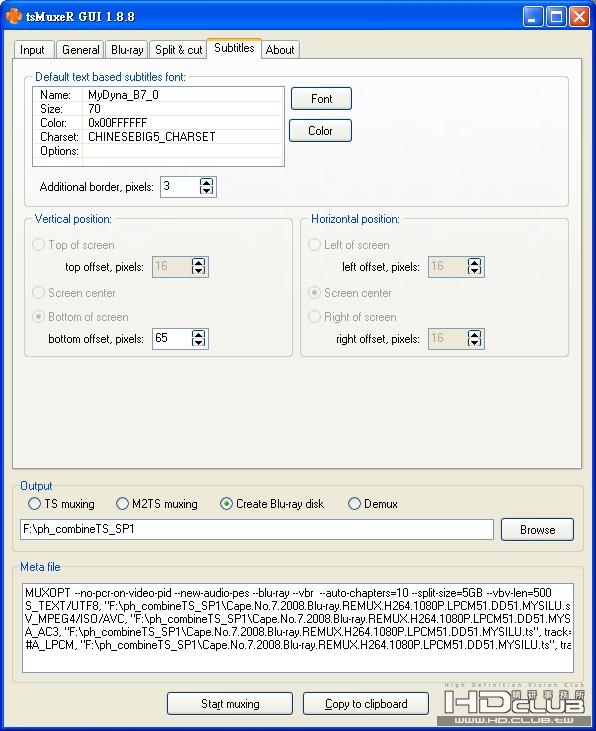Minimize the tsMuxeR GUI window

pos(533,17)
